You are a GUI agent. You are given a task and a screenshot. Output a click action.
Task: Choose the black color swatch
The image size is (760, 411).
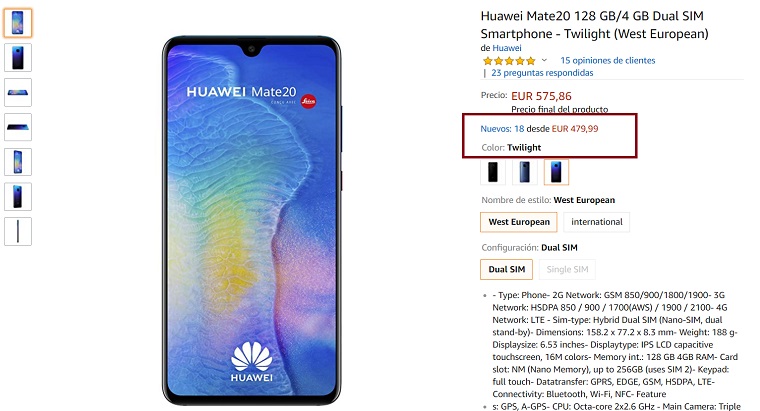(493, 172)
